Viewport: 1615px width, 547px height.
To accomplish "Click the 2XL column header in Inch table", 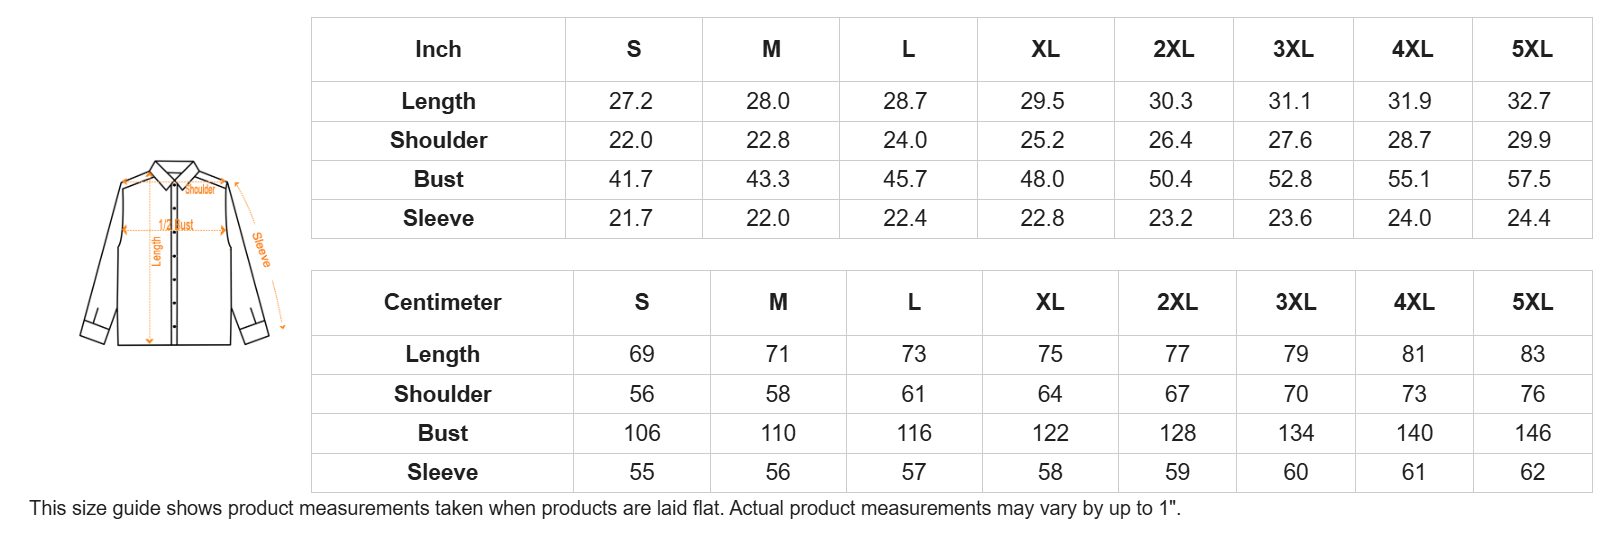I will (1173, 49).
